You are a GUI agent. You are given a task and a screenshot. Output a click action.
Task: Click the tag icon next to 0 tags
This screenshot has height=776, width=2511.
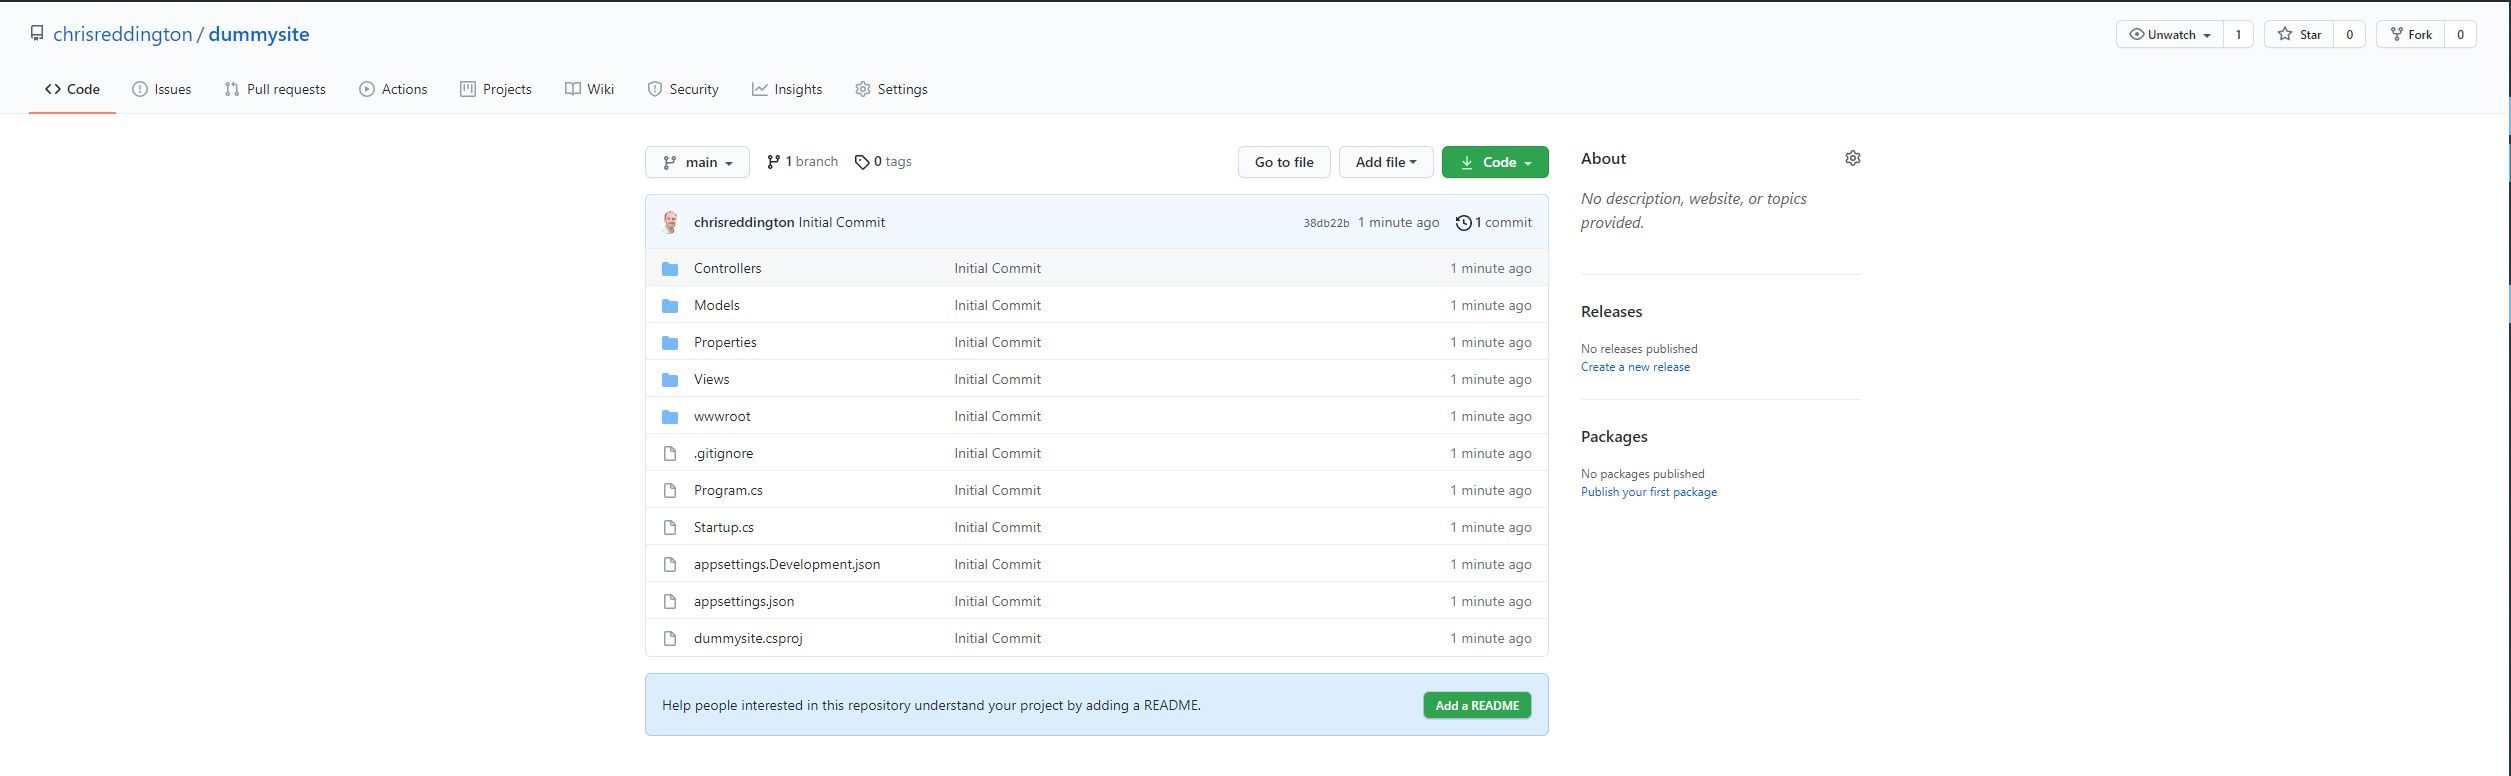point(862,162)
